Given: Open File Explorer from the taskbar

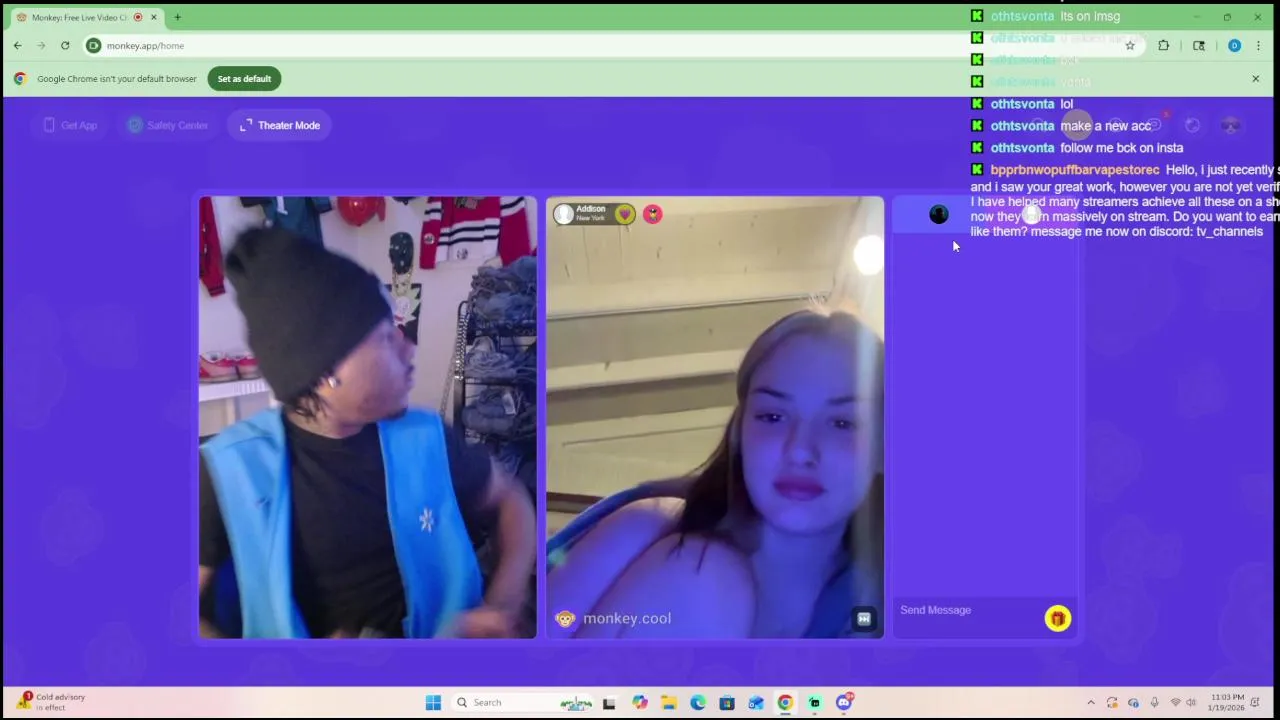Looking at the screenshot, I should (669, 703).
